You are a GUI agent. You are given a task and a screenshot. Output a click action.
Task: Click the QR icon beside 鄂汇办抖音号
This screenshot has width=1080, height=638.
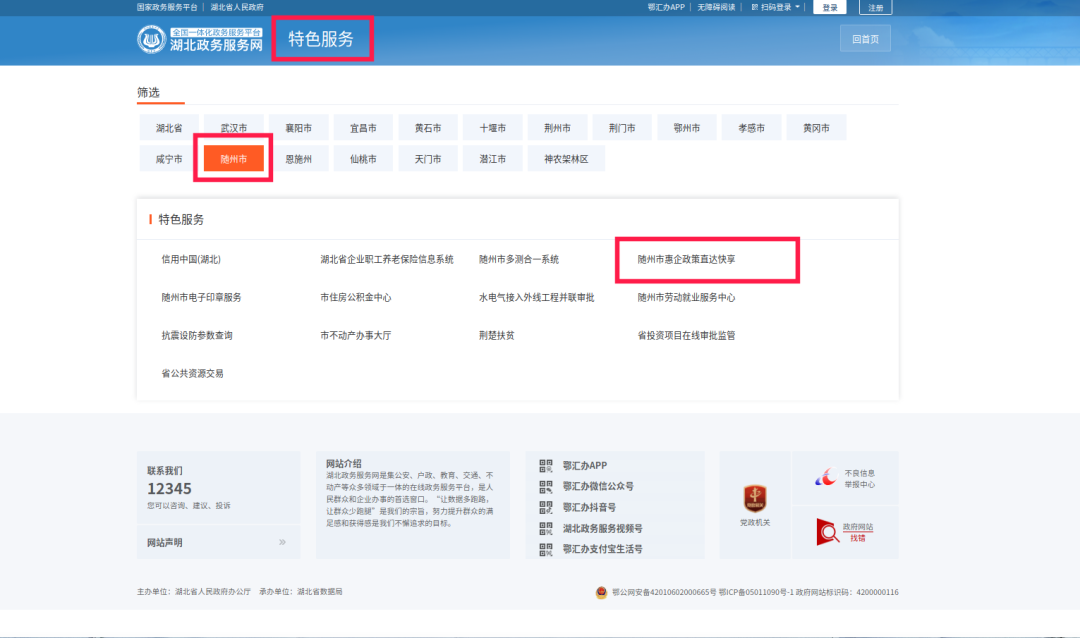546,508
